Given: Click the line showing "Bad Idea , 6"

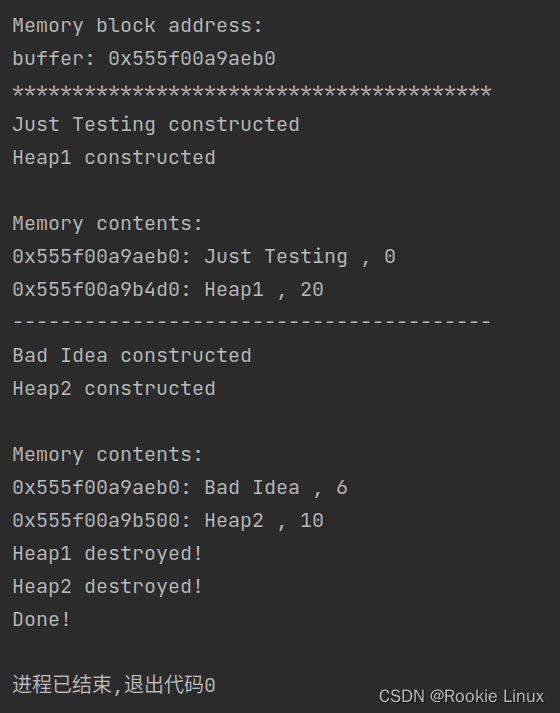Looking at the screenshot, I should click(x=180, y=487).
